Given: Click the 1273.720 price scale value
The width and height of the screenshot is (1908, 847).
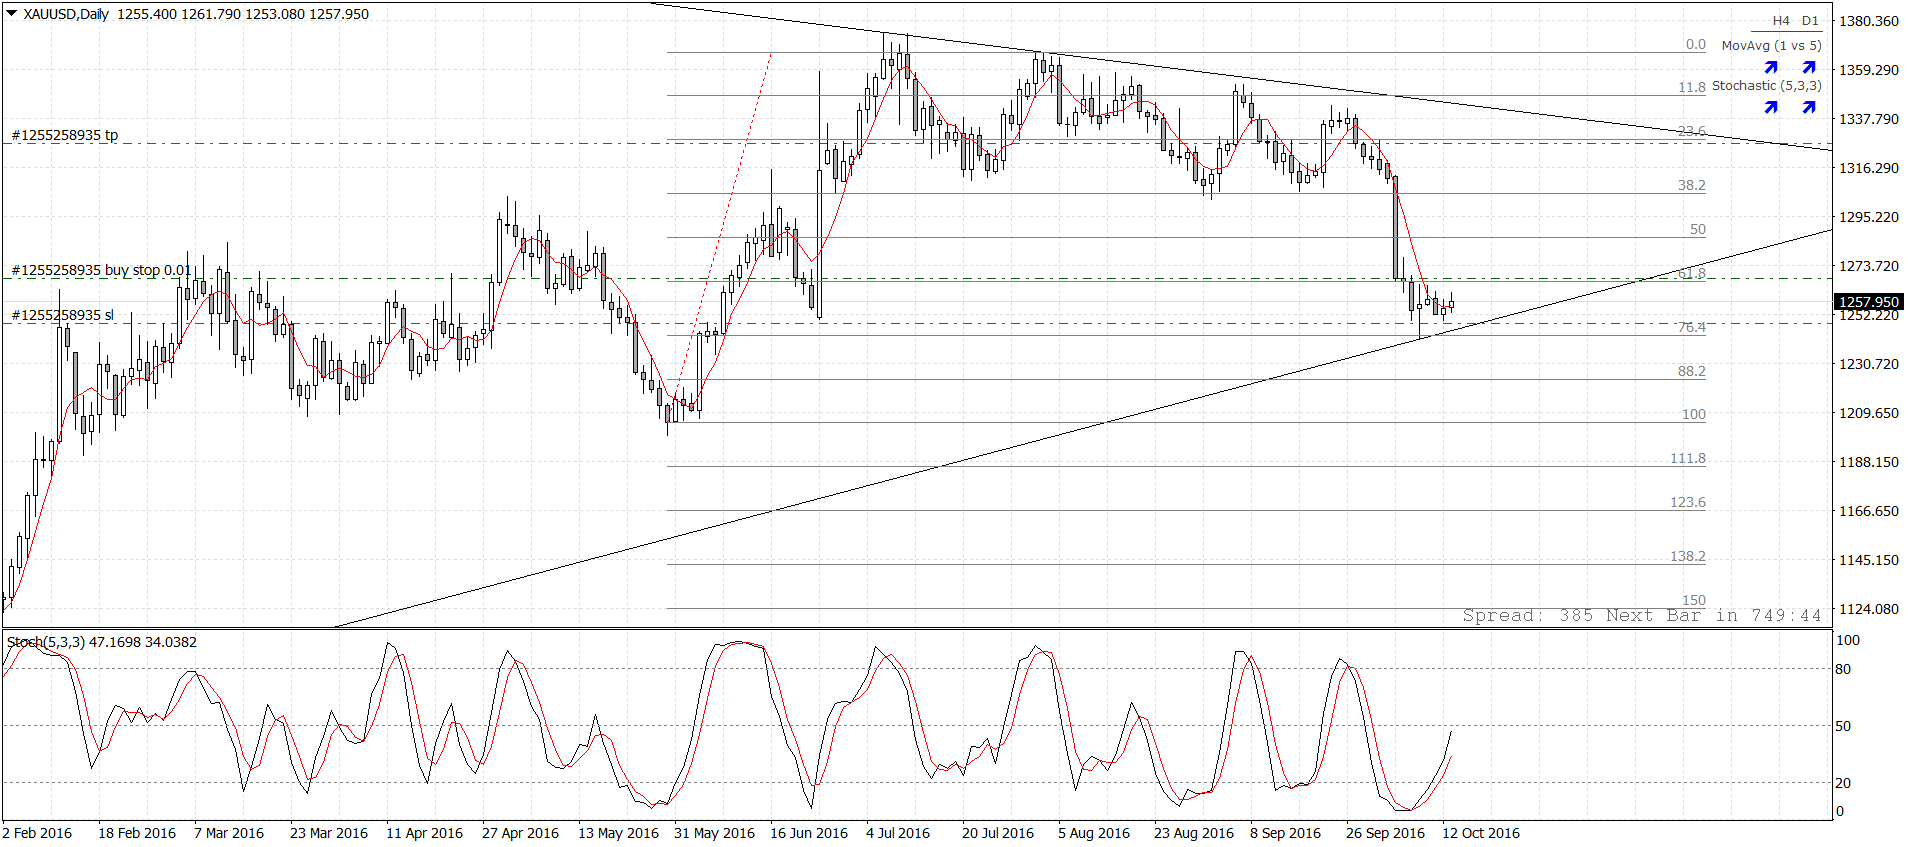Looking at the screenshot, I should 1868,266.
